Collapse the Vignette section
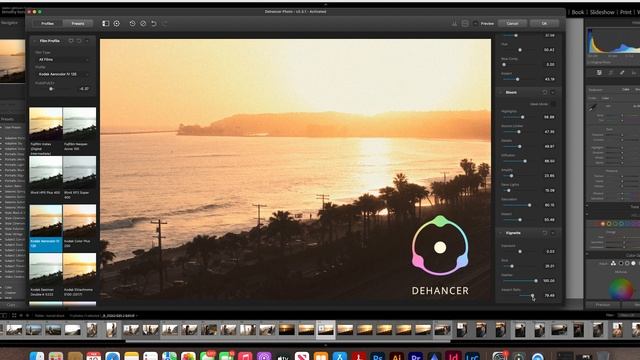The width and height of the screenshot is (640, 360). pyautogui.click(x=500, y=233)
